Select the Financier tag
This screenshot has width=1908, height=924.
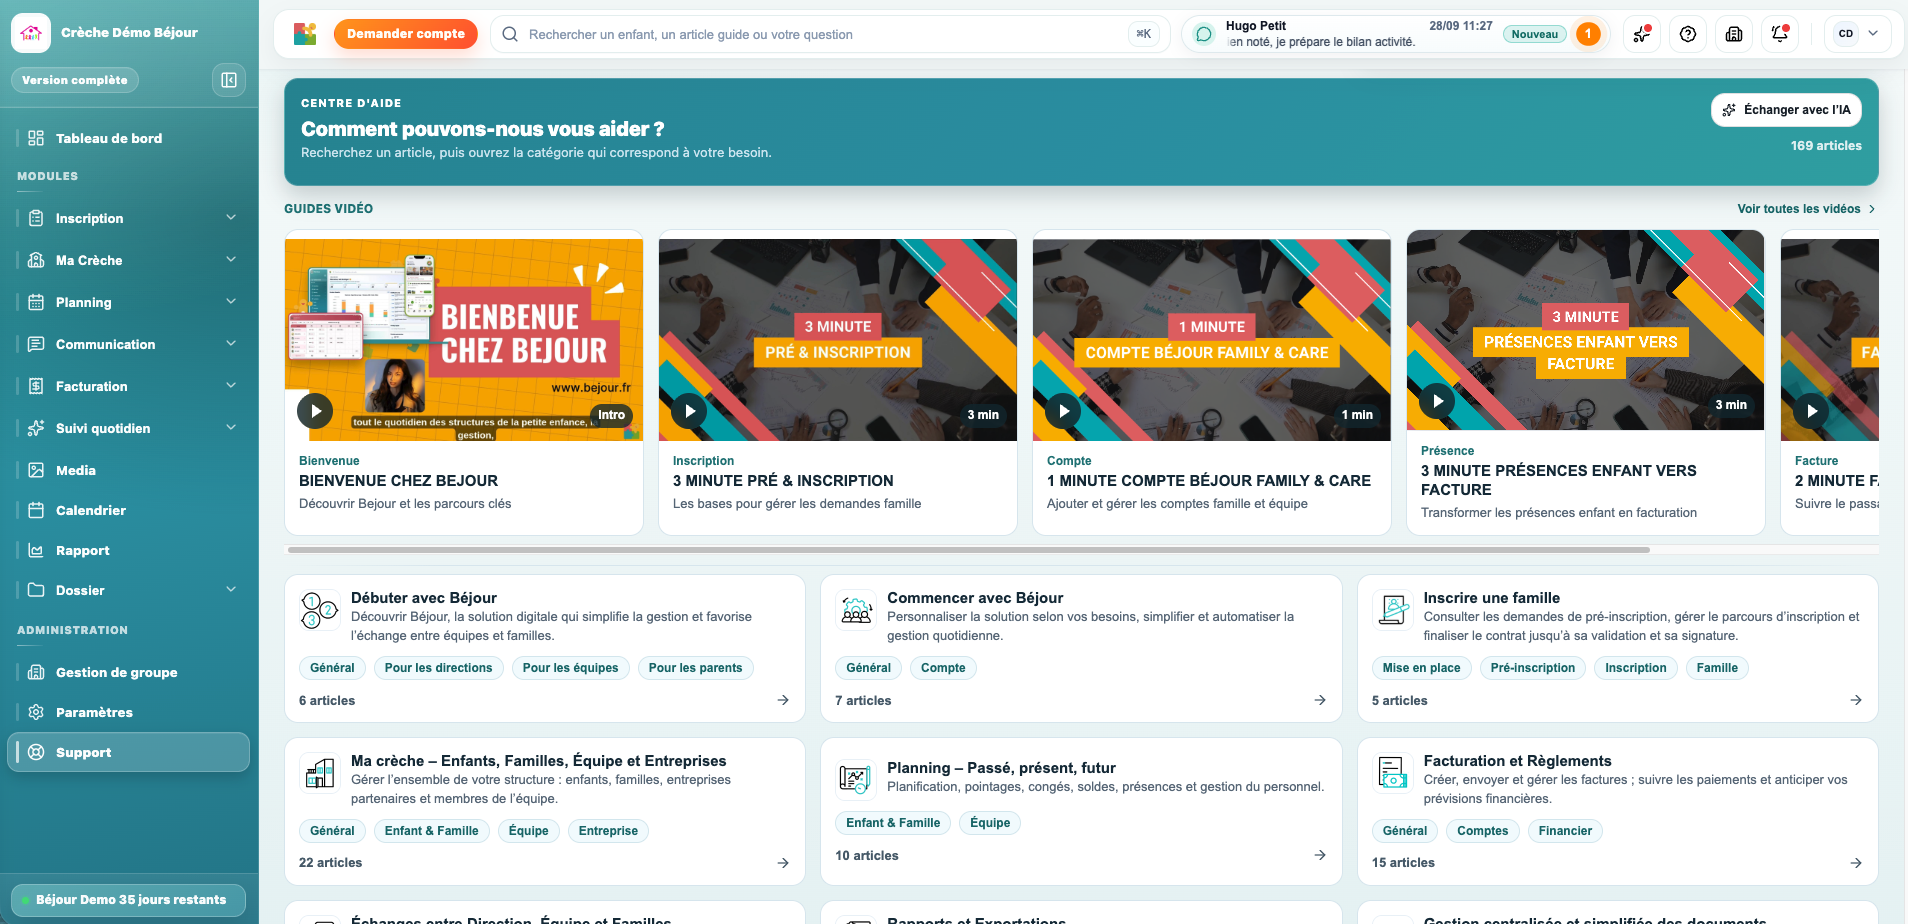[x=1565, y=831]
